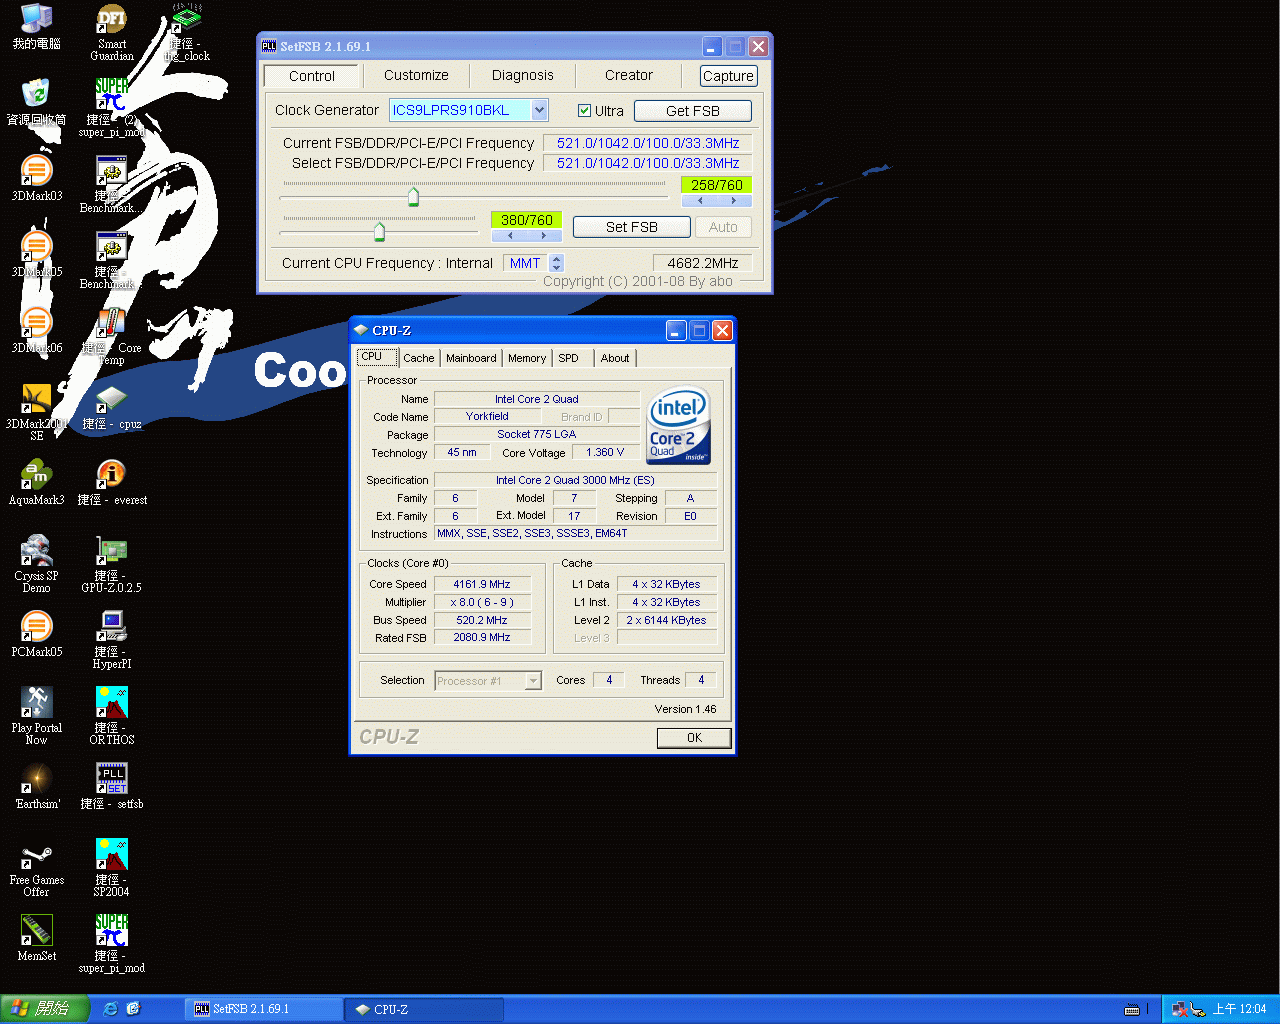Launch the SP2004 shortcut icon
The width and height of the screenshot is (1280, 1024).
112,868
